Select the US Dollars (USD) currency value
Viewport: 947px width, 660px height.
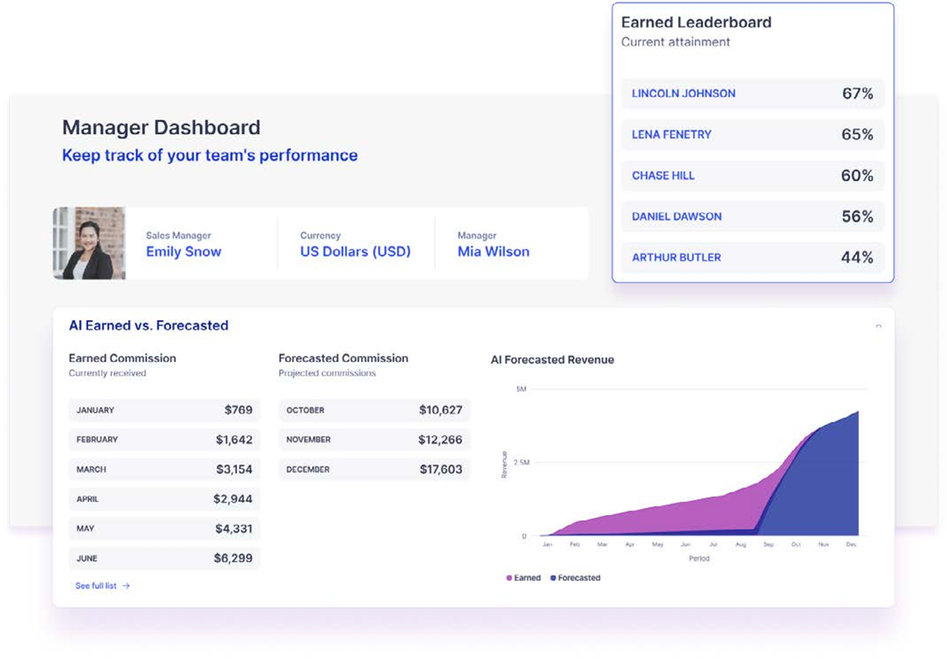tap(355, 252)
